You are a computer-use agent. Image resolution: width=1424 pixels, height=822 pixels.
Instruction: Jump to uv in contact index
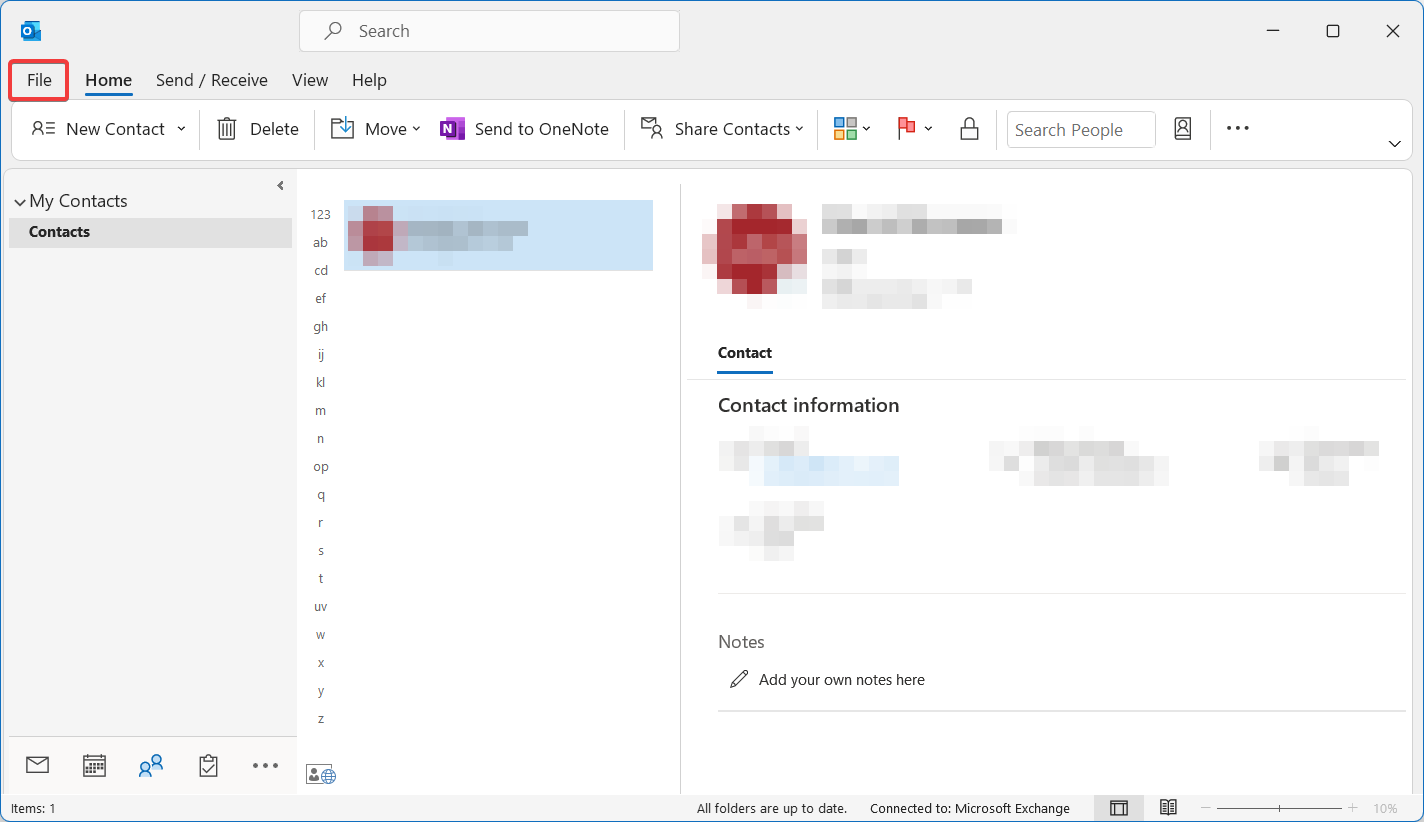[x=320, y=607]
